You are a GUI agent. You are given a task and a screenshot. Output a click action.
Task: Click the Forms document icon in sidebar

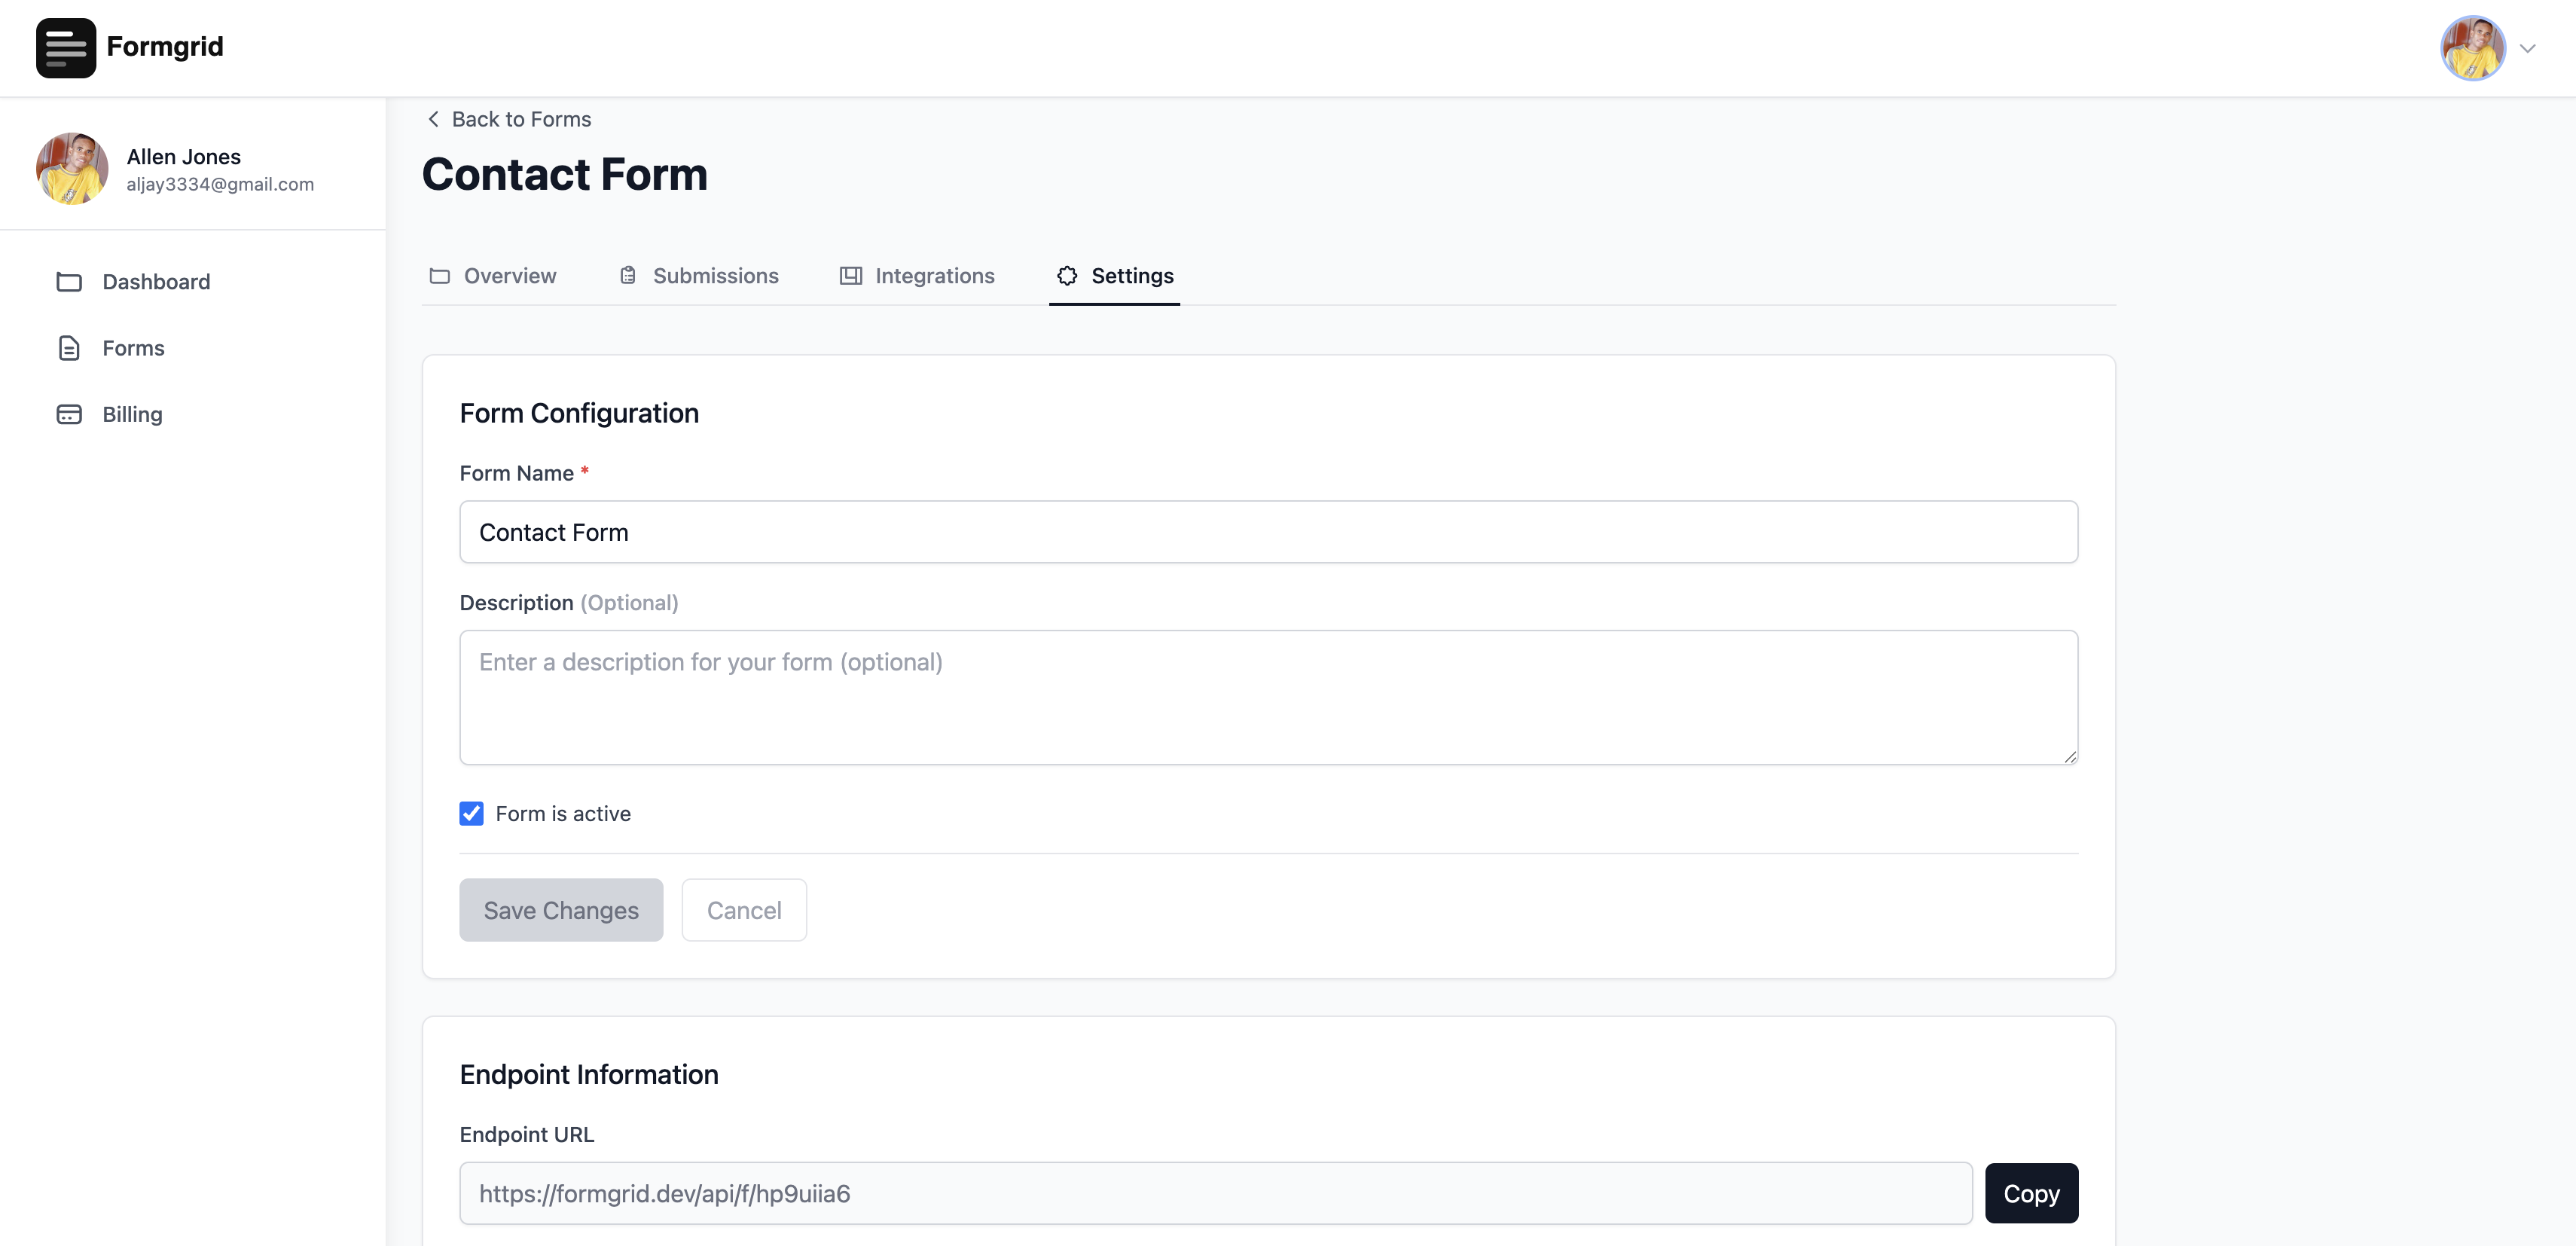(69, 348)
